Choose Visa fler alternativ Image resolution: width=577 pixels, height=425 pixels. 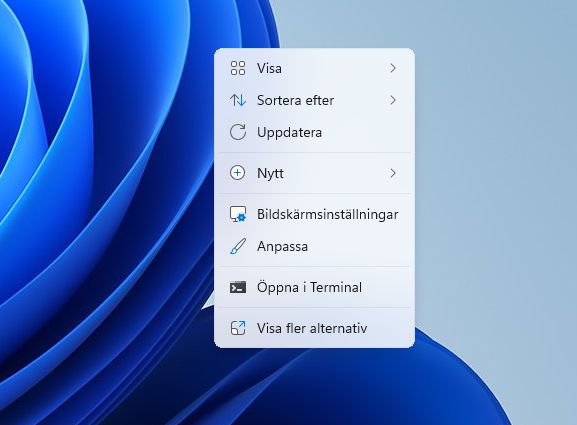pos(314,328)
